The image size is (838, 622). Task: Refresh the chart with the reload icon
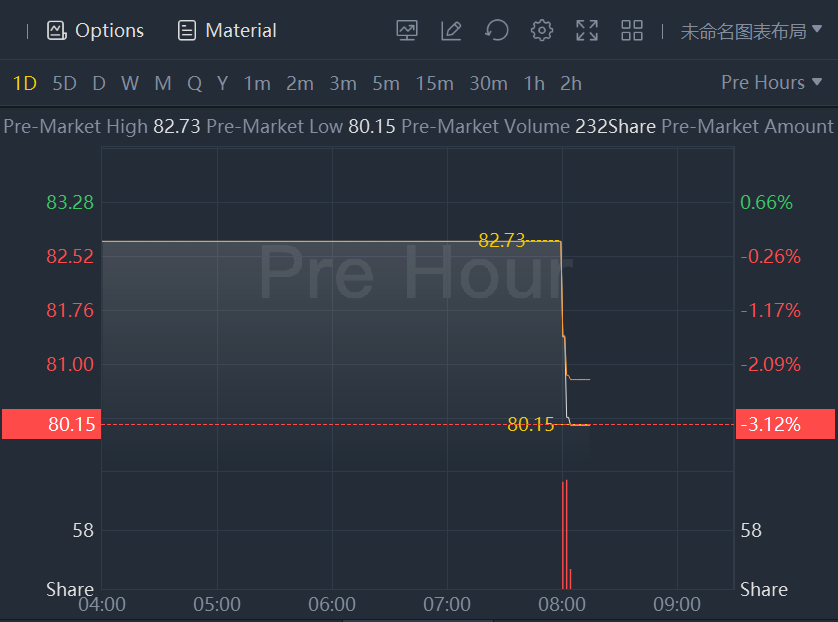pyautogui.click(x=496, y=31)
